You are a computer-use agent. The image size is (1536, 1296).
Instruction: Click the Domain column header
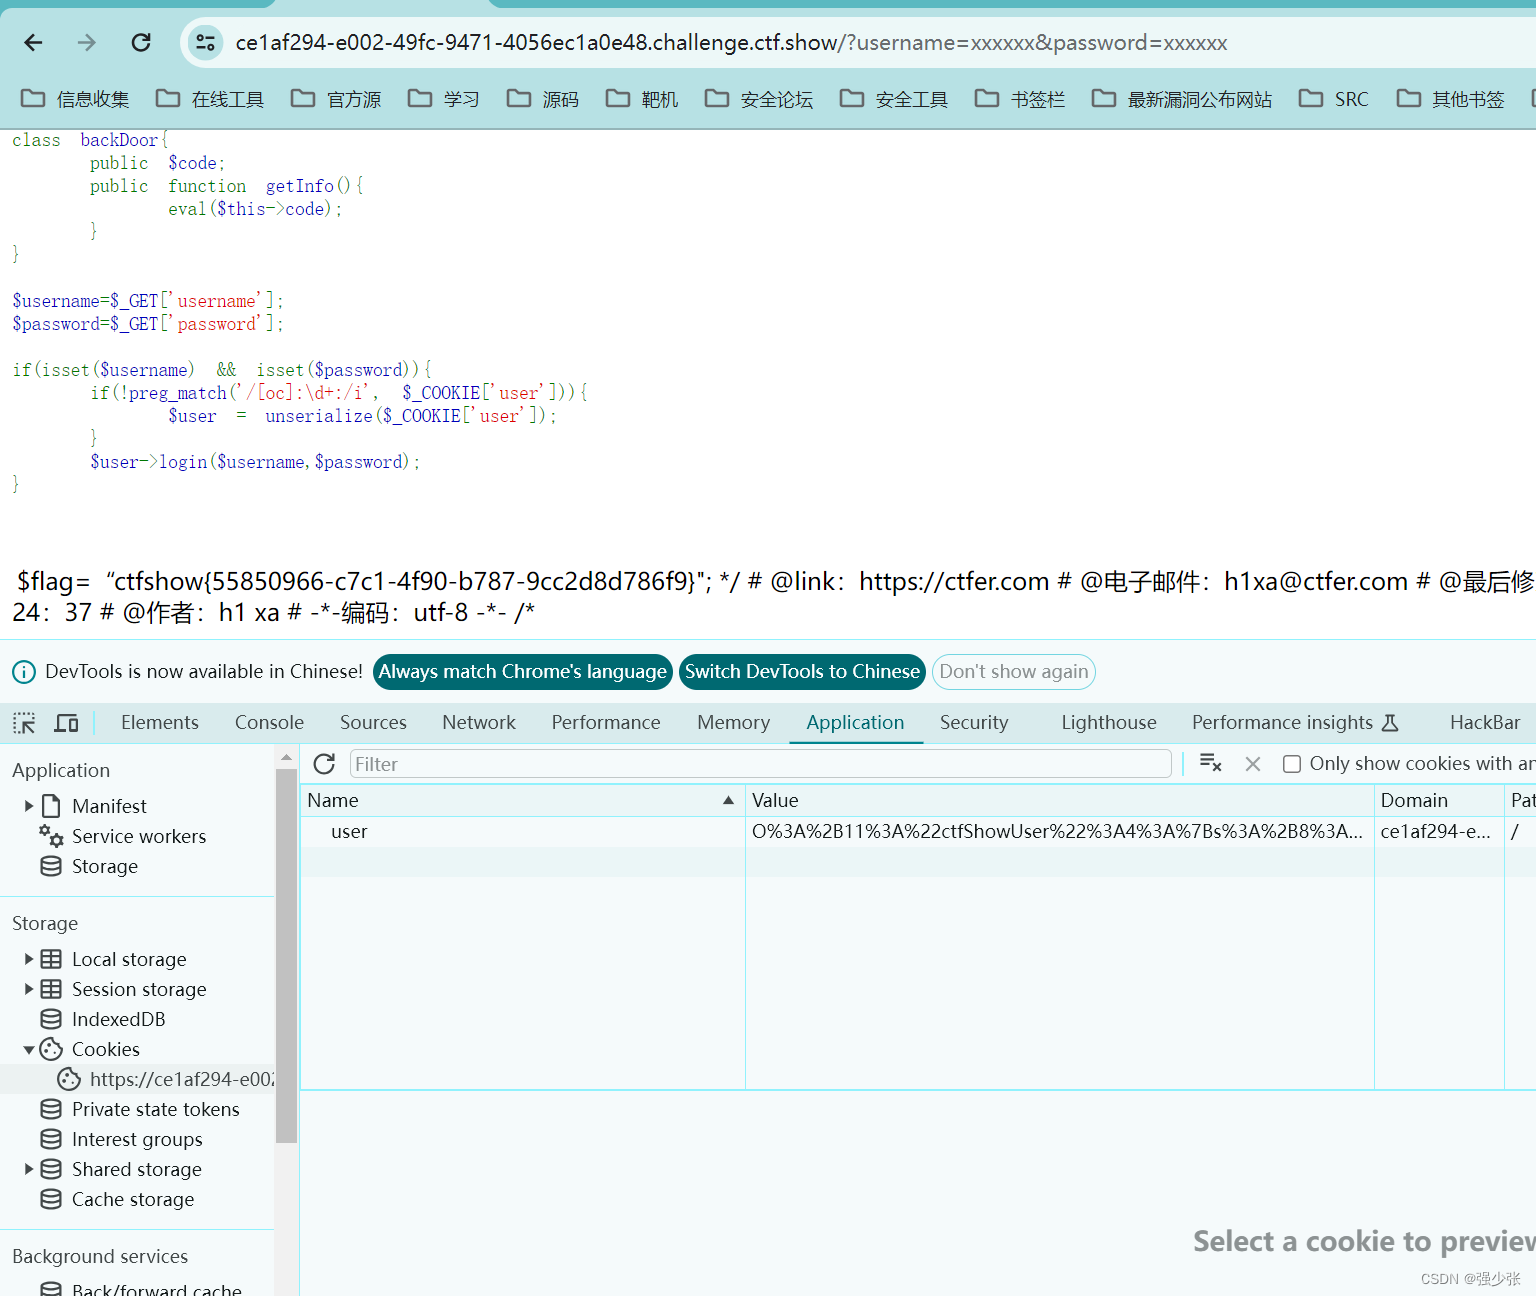[1439, 800]
